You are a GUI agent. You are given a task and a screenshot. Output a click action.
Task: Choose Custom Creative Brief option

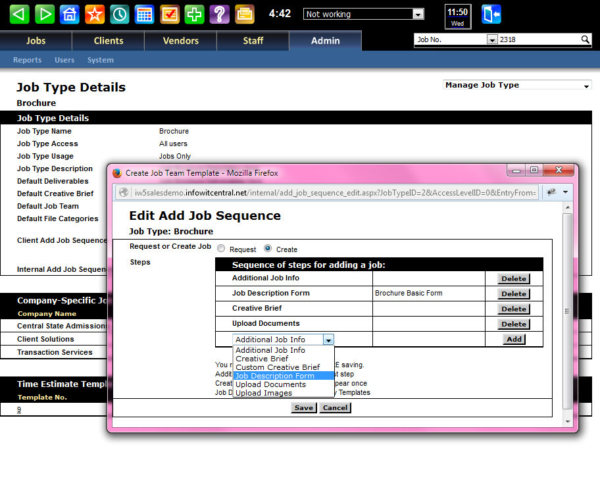(284, 367)
